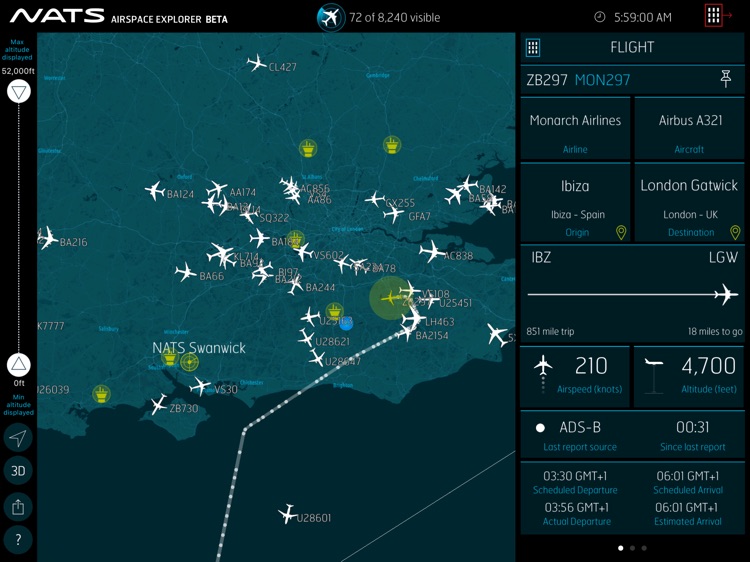Screen dimensions: 750x562
Task: Click the flight panel grid icon
Action: pyautogui.click(x=533, y=47)
